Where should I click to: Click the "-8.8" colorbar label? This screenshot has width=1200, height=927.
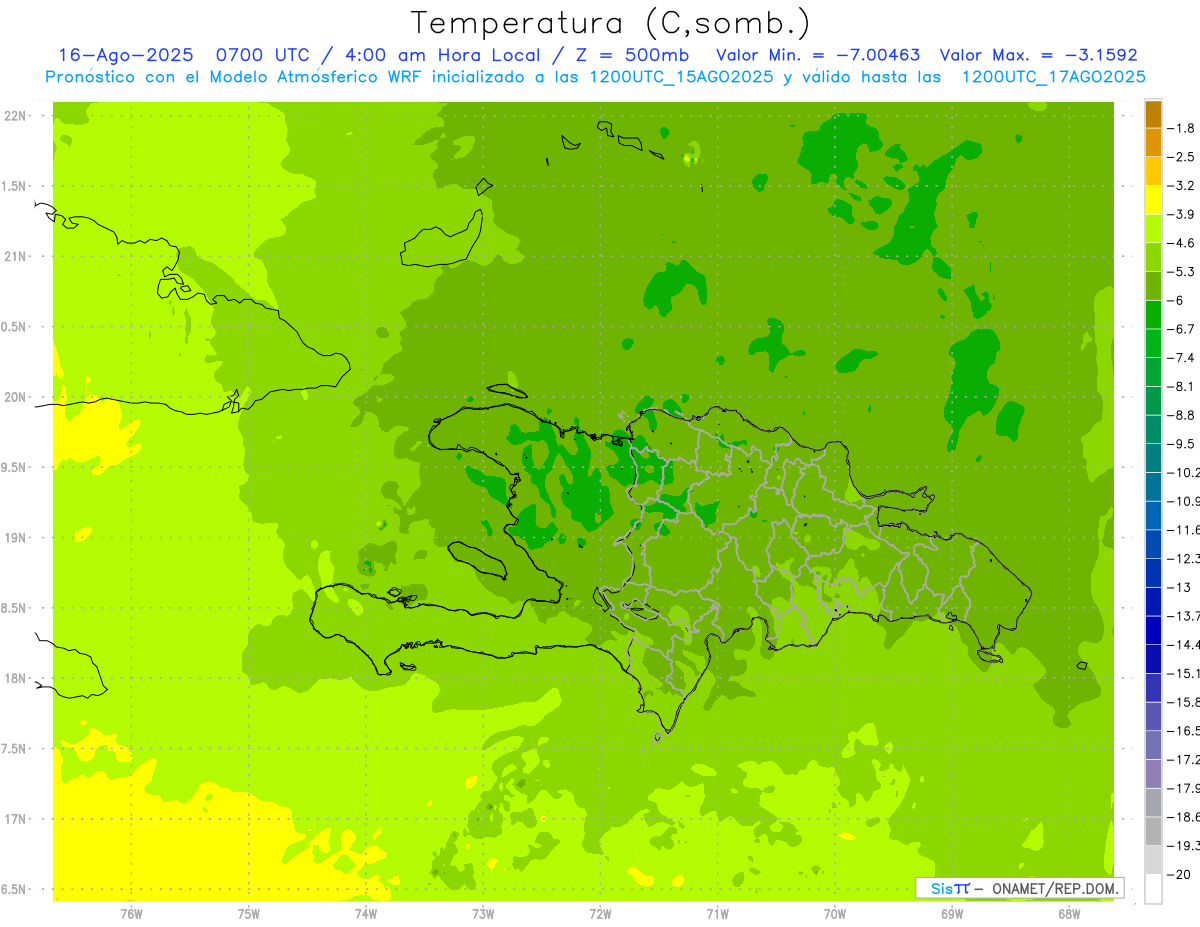coord(1181,415)
